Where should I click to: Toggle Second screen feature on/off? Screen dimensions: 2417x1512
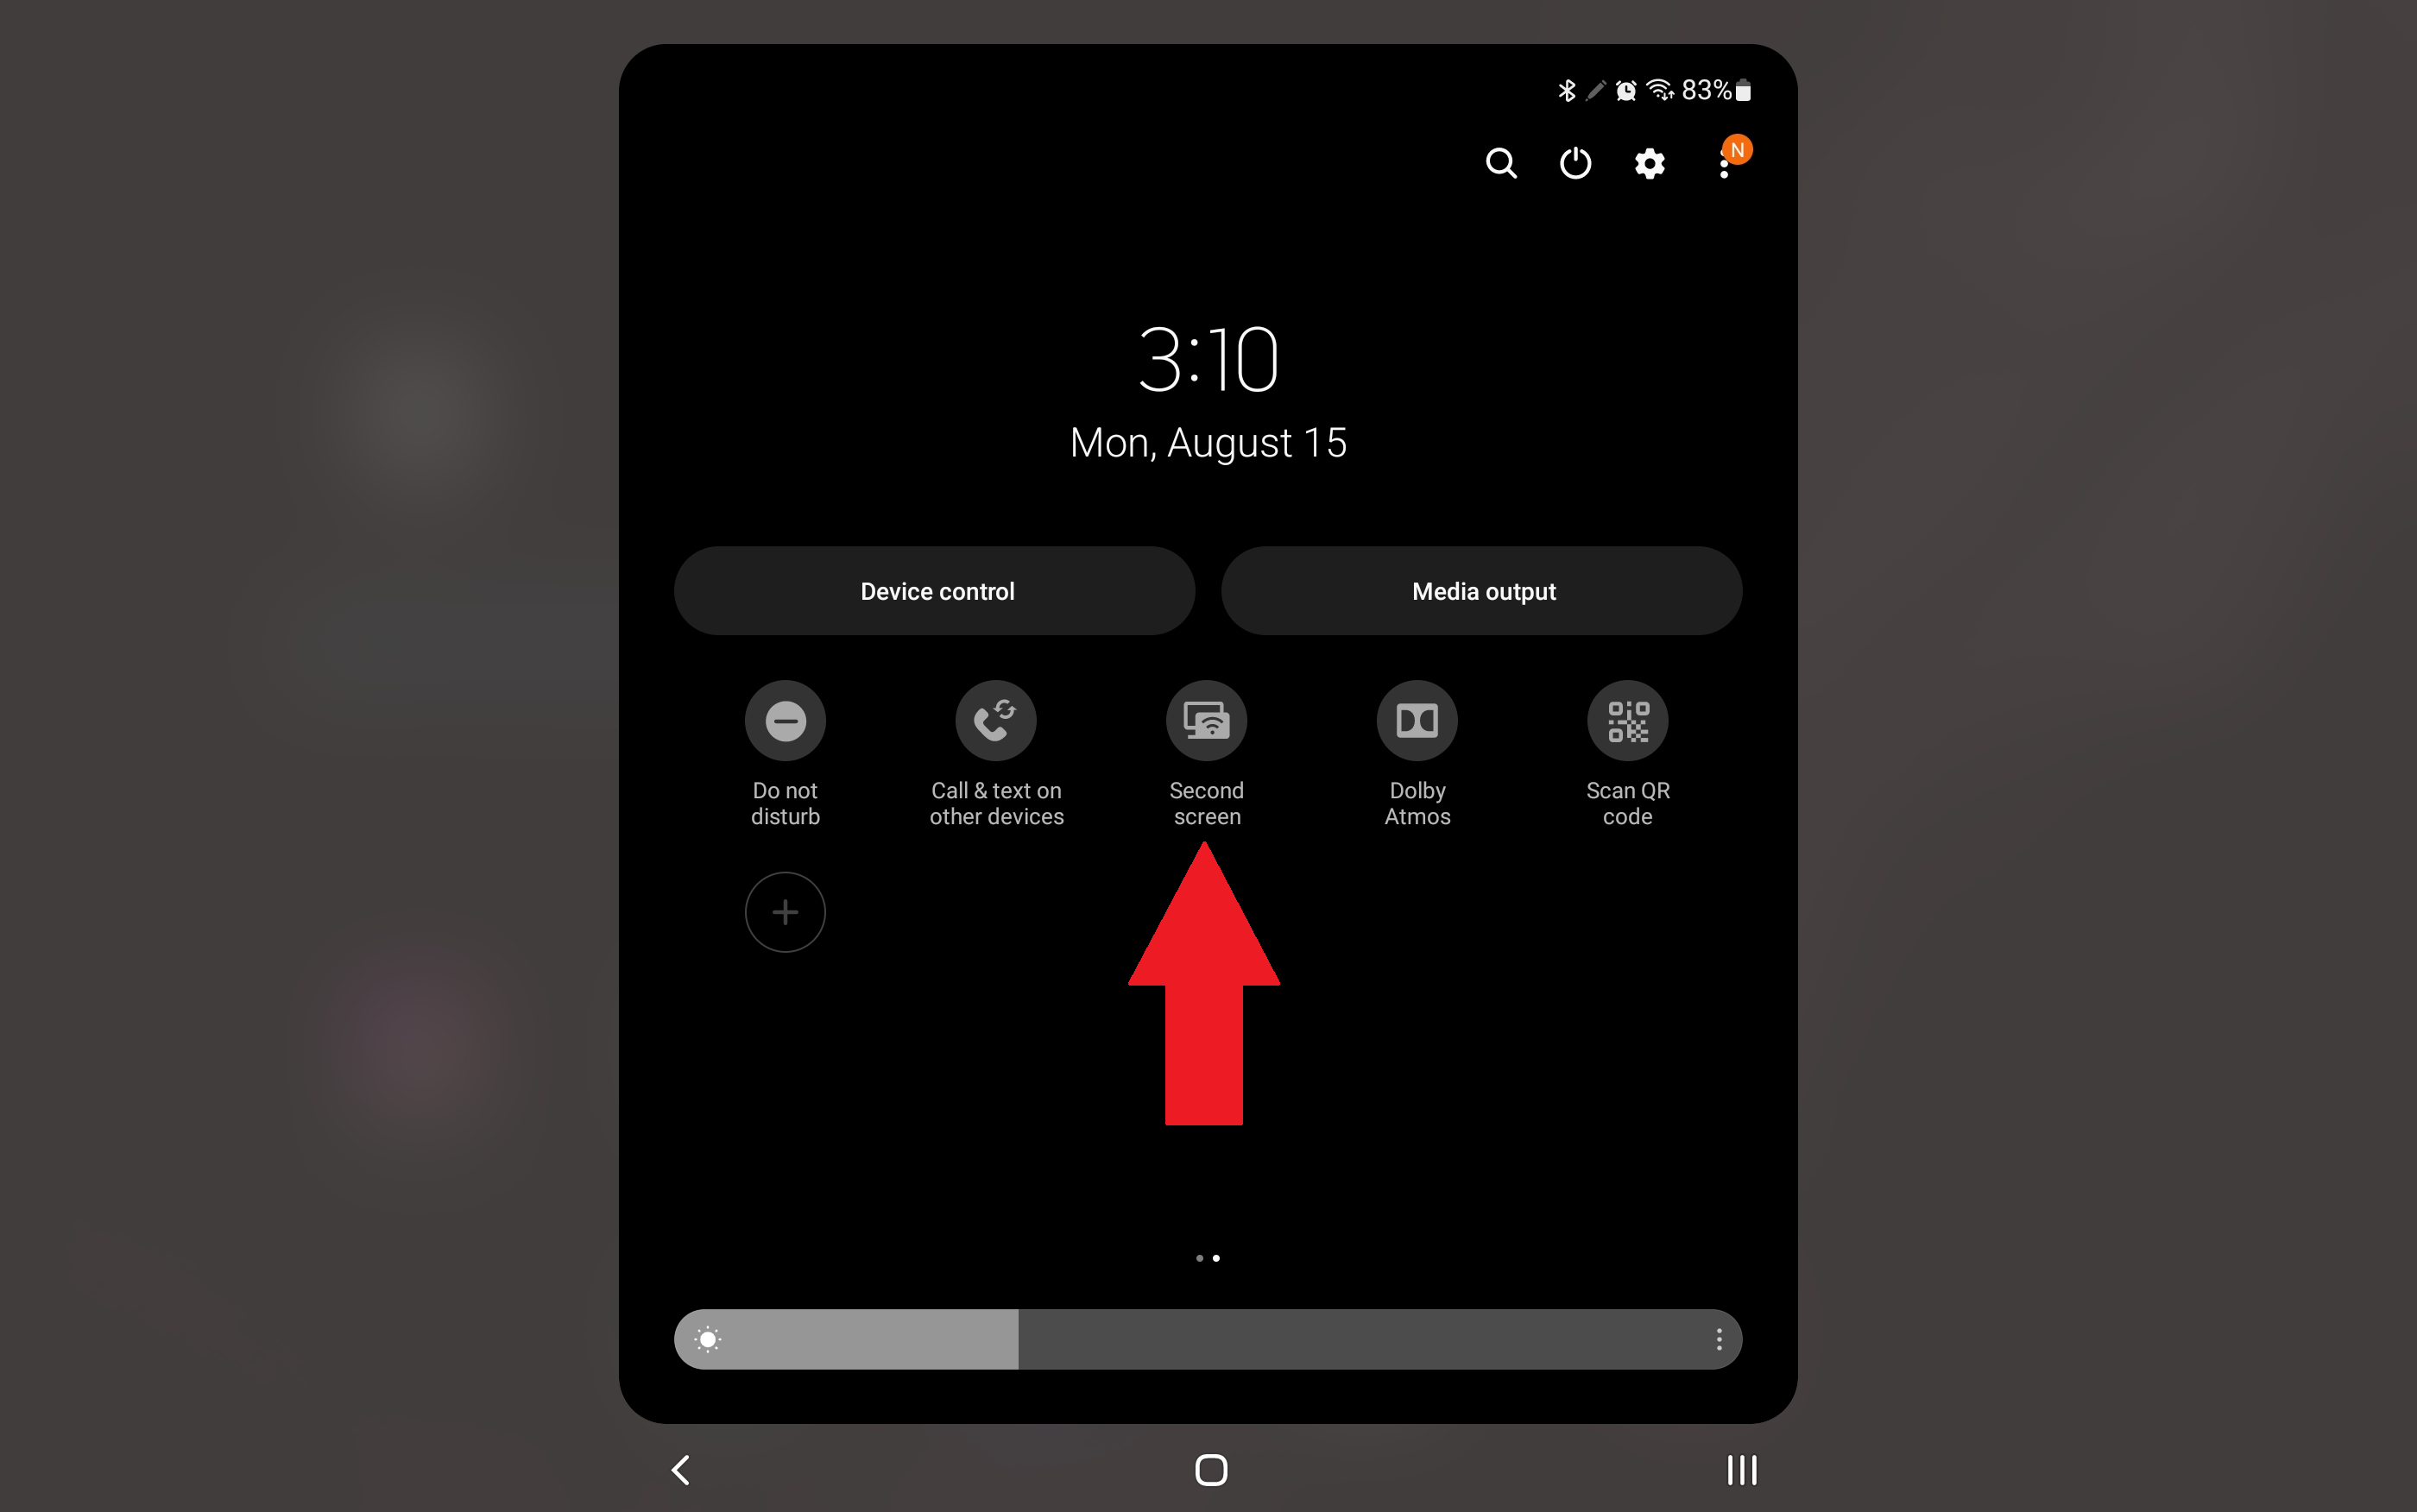point(1207,720)
